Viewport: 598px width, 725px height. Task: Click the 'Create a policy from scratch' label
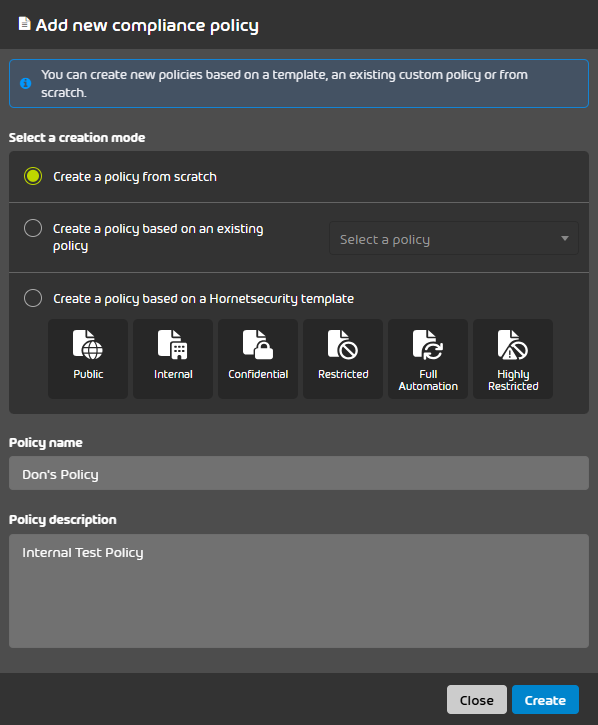(x=135, y=177)
